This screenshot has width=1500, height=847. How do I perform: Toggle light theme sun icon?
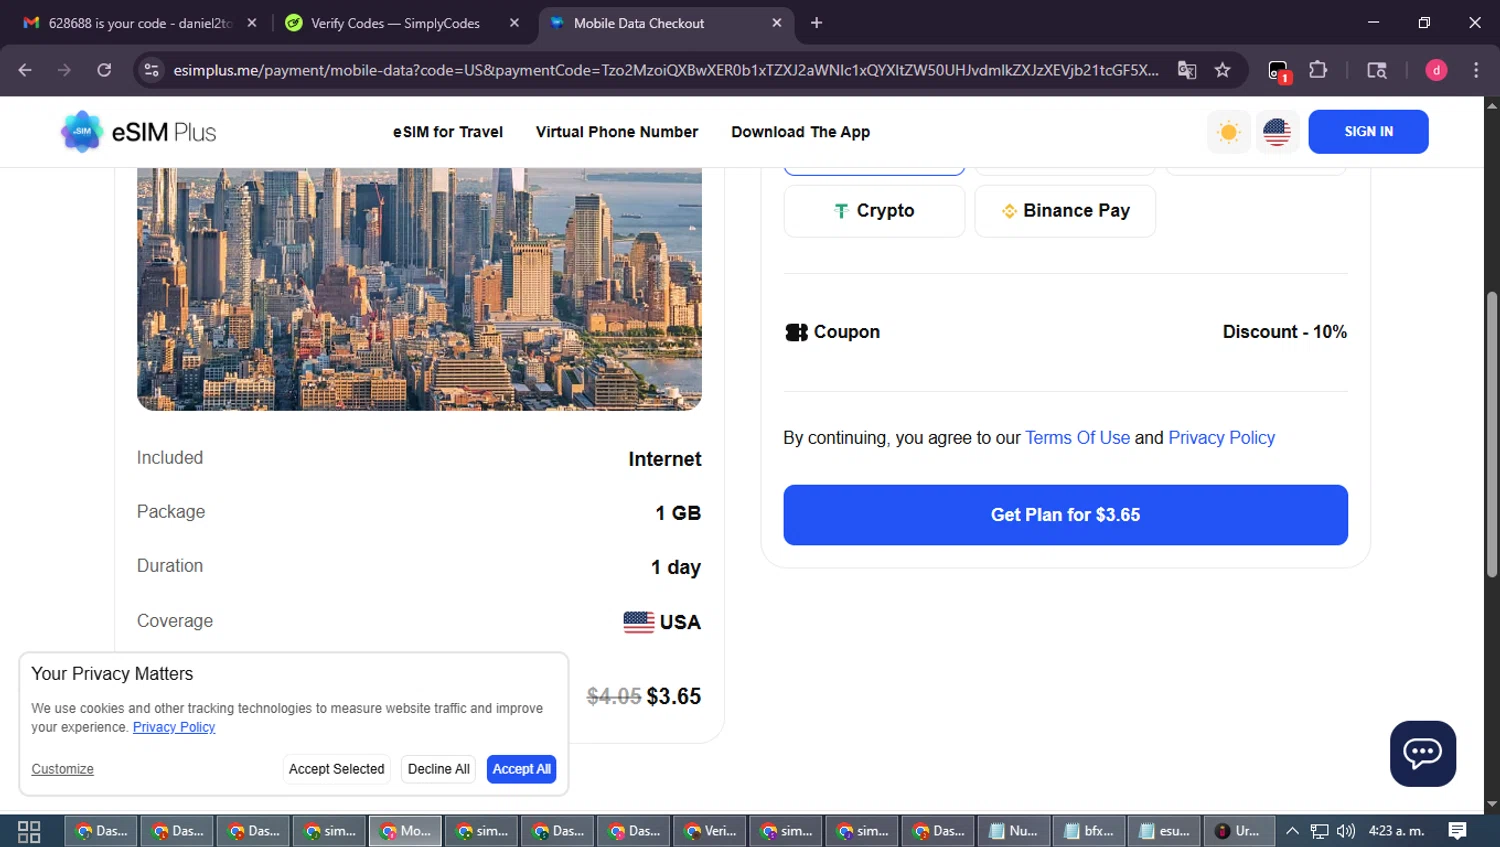[x=1228, y=132]
